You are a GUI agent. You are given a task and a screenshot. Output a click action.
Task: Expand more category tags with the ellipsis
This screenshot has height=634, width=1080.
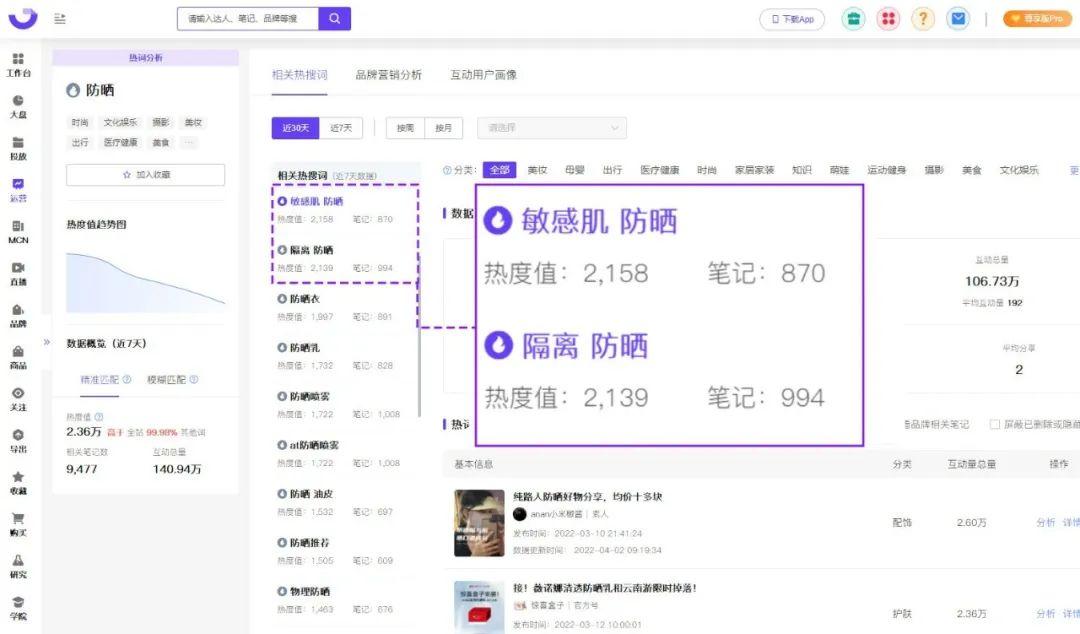tap(188, 143)
